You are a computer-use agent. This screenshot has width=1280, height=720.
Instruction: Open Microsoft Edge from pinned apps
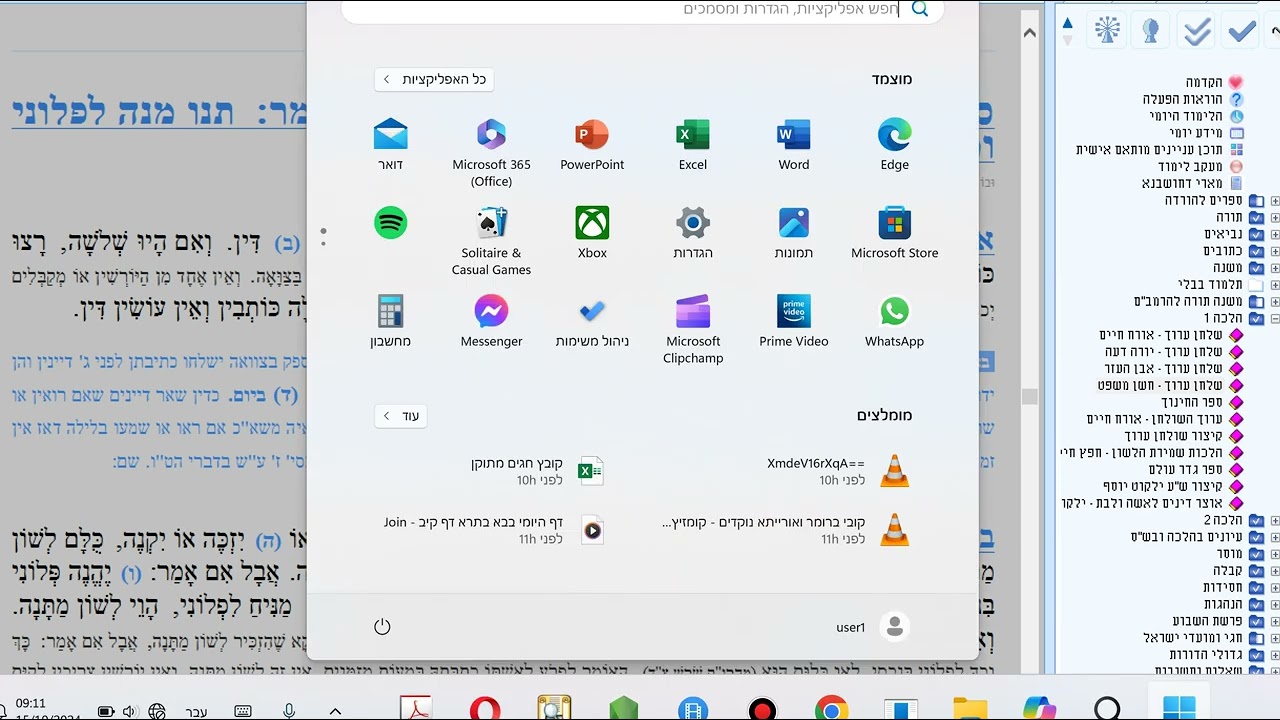click(894, 145)
